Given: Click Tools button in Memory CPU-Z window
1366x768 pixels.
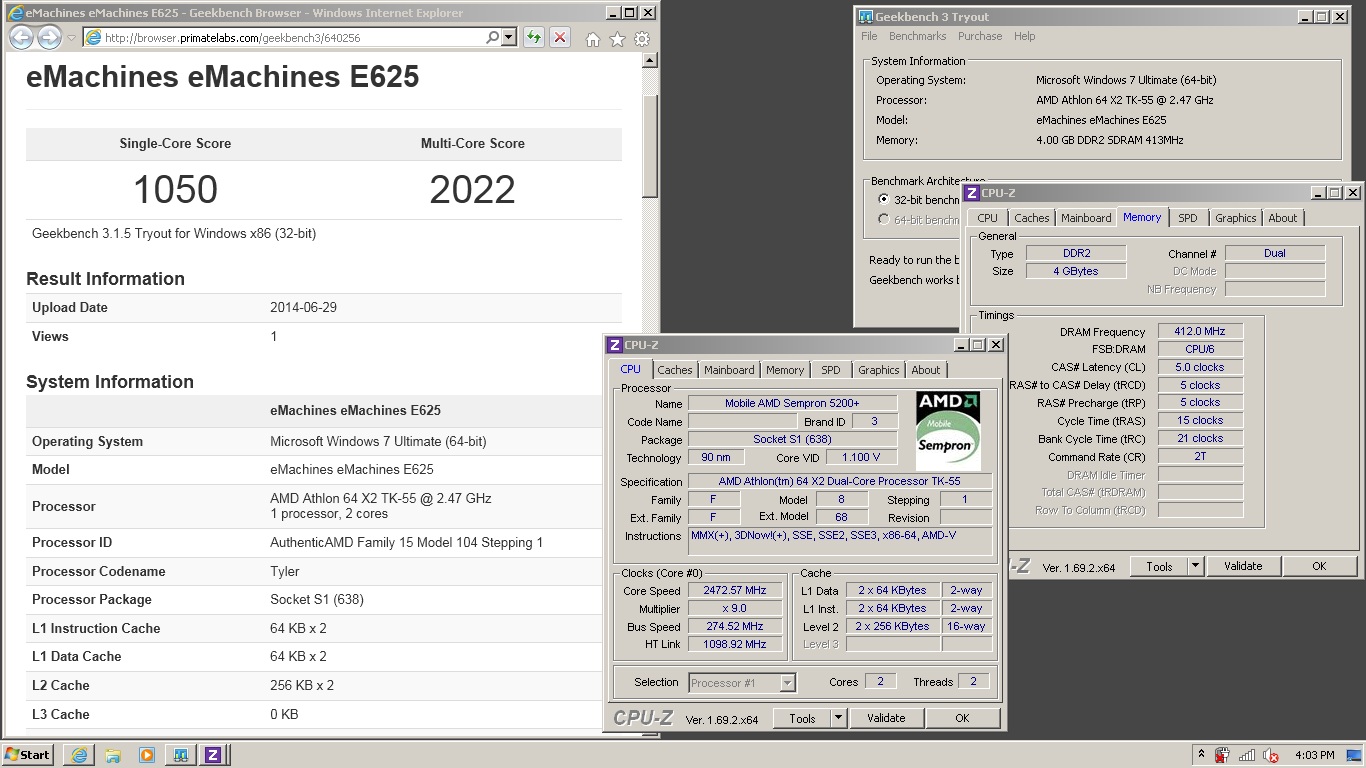Looking at the screenshot, I should click(1159, 566).
